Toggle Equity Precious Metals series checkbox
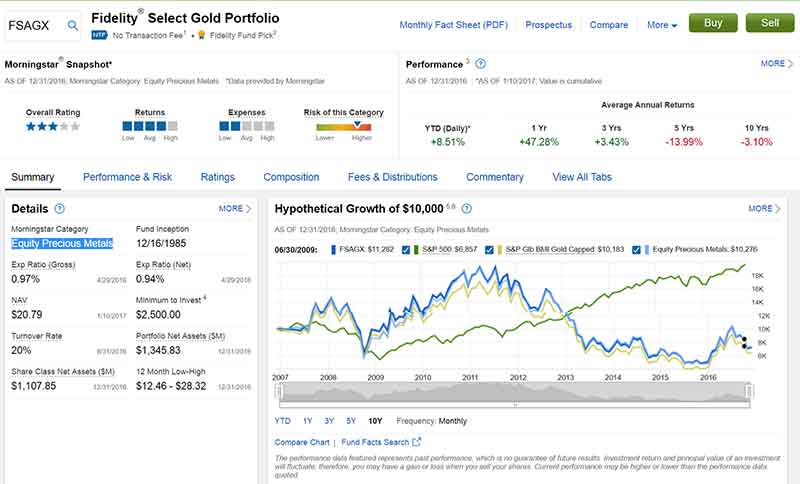The image size is (800, 484). point(636,250)
